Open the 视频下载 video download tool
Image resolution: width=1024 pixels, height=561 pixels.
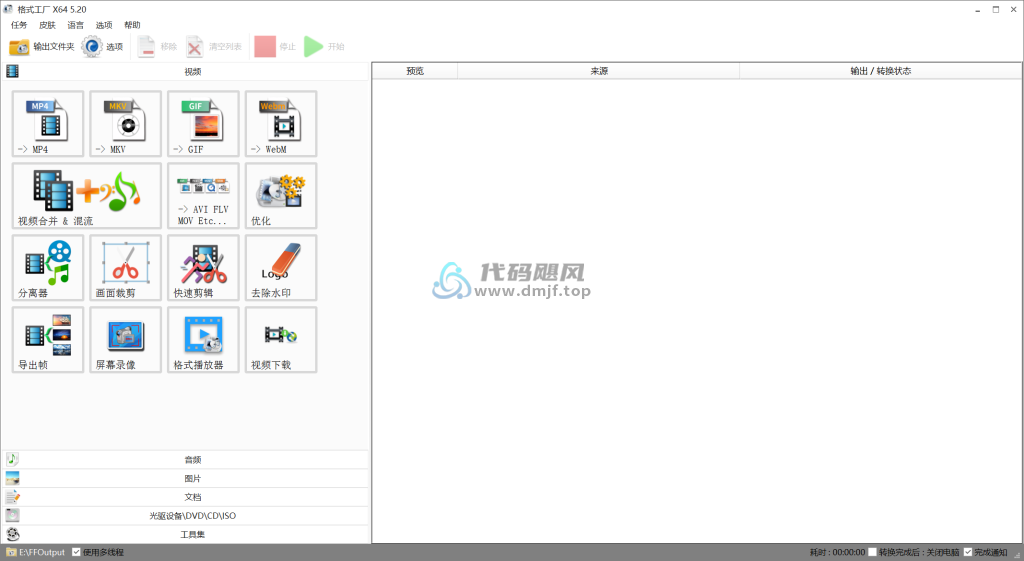point(281,339)
